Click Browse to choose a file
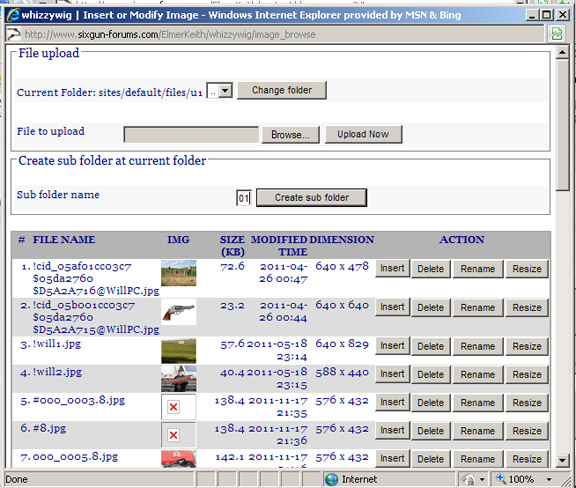Viewport: 576px width, 488px height. click(291, 135)
